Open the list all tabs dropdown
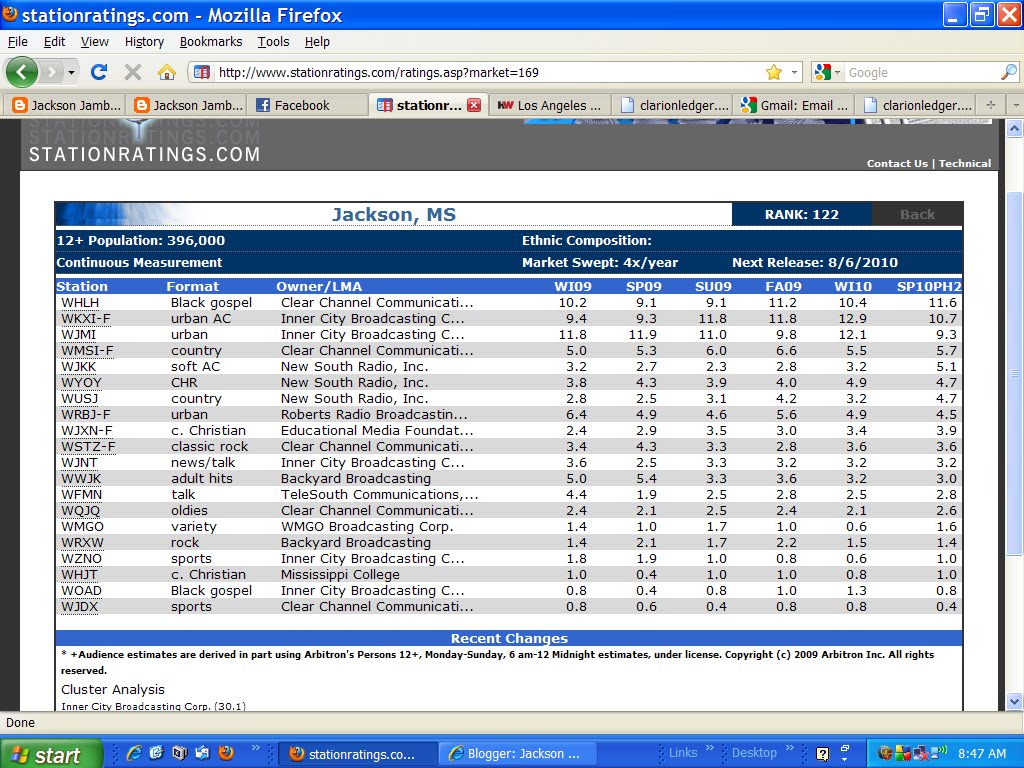Screen dimensions: 1024x768 click(x=1015, y=104)
